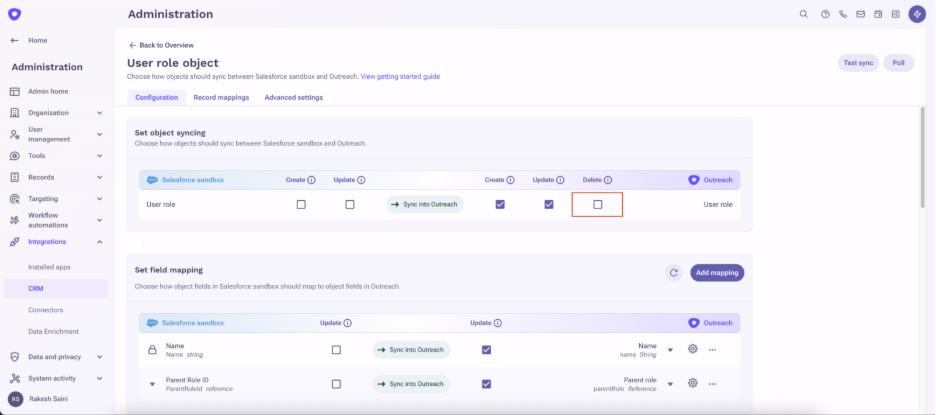Expand the Records menu chevron
The height and width of the screenshot is (415, 936).
(100, 177)
